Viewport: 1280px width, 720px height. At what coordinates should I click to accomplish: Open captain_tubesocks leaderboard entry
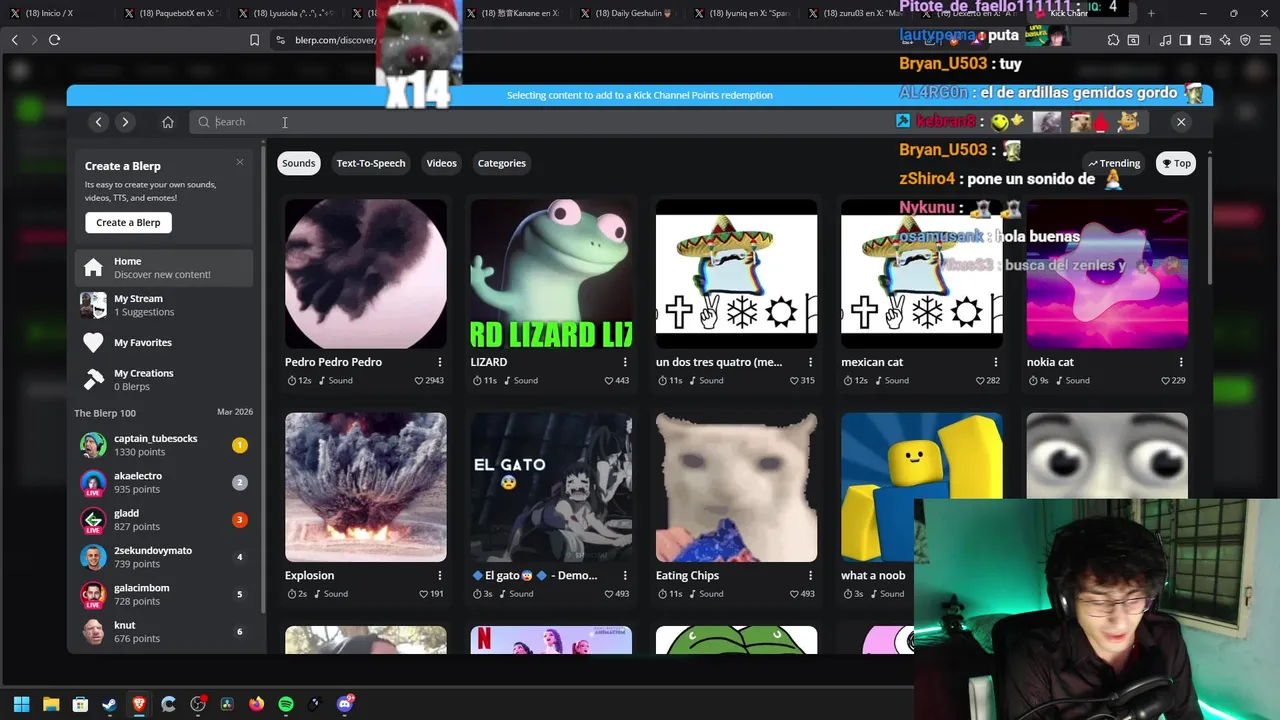tap(164, 445)
